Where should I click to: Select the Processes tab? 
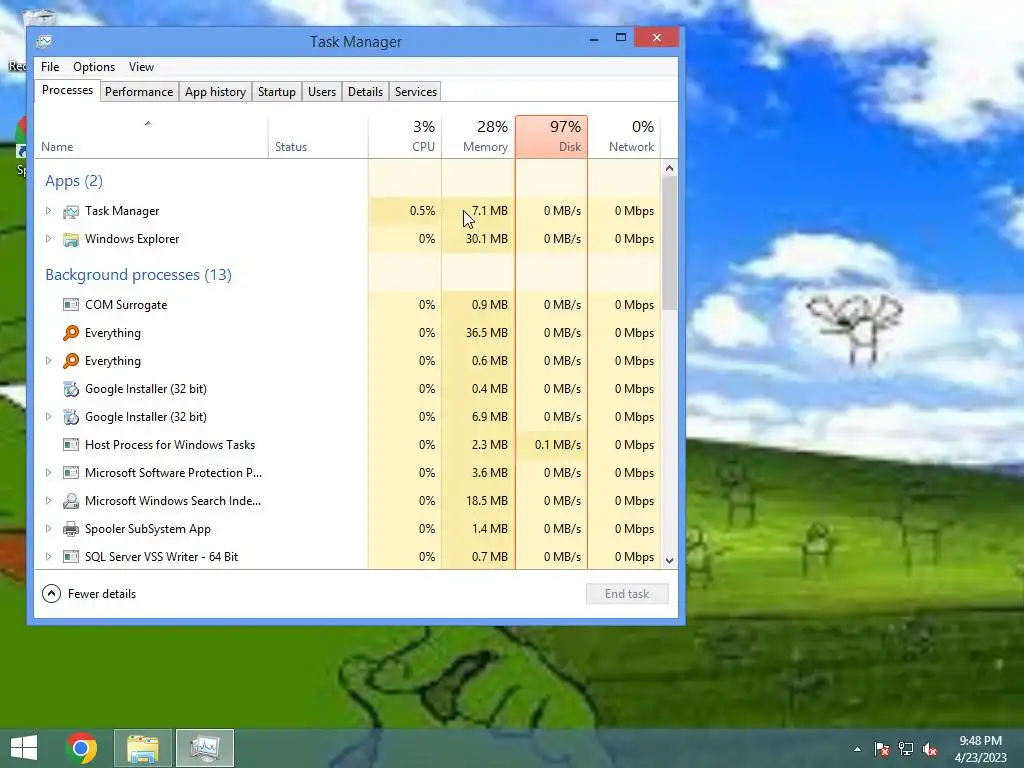tap(67, 90)
